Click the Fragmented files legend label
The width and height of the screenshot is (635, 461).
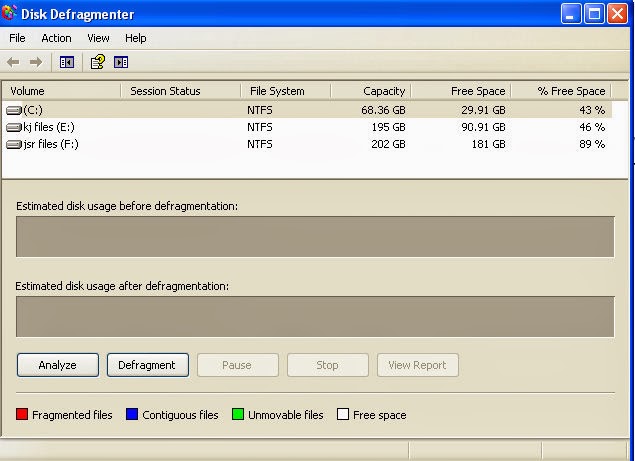[x=72, y=415]
